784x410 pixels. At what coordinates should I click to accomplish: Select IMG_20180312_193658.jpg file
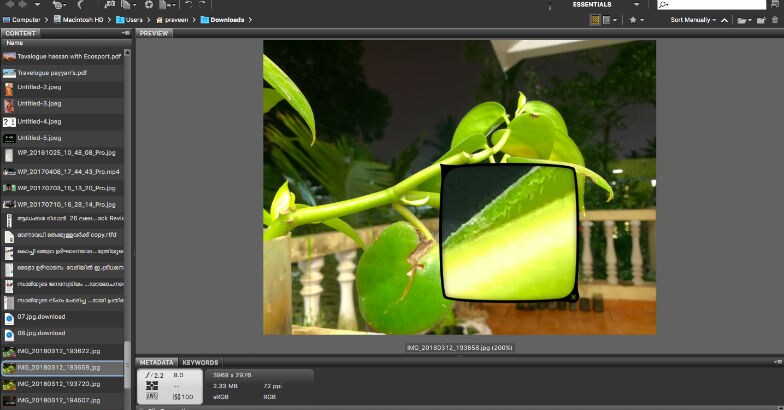click(62, 368)
